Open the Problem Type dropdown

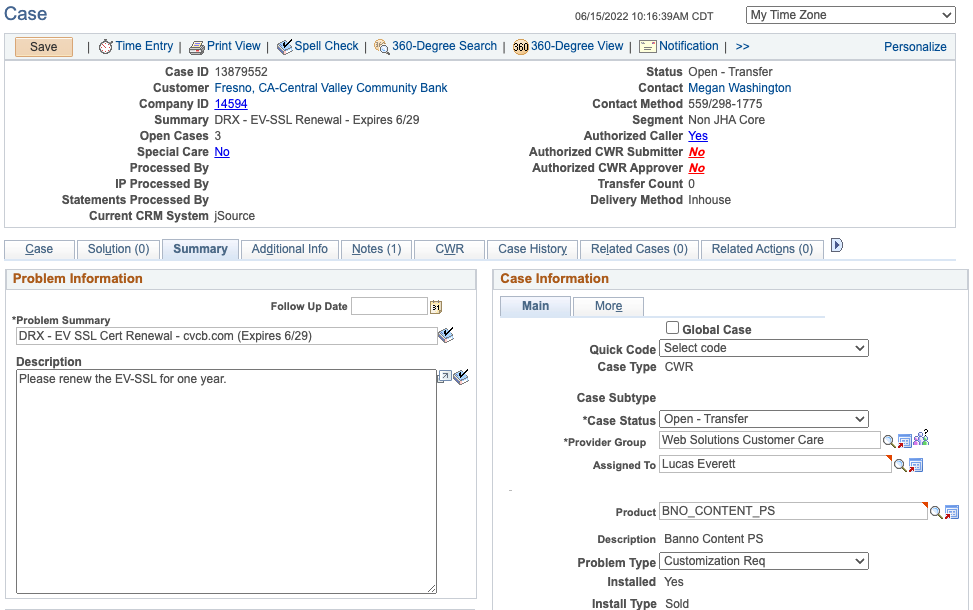tap(763, 562)
